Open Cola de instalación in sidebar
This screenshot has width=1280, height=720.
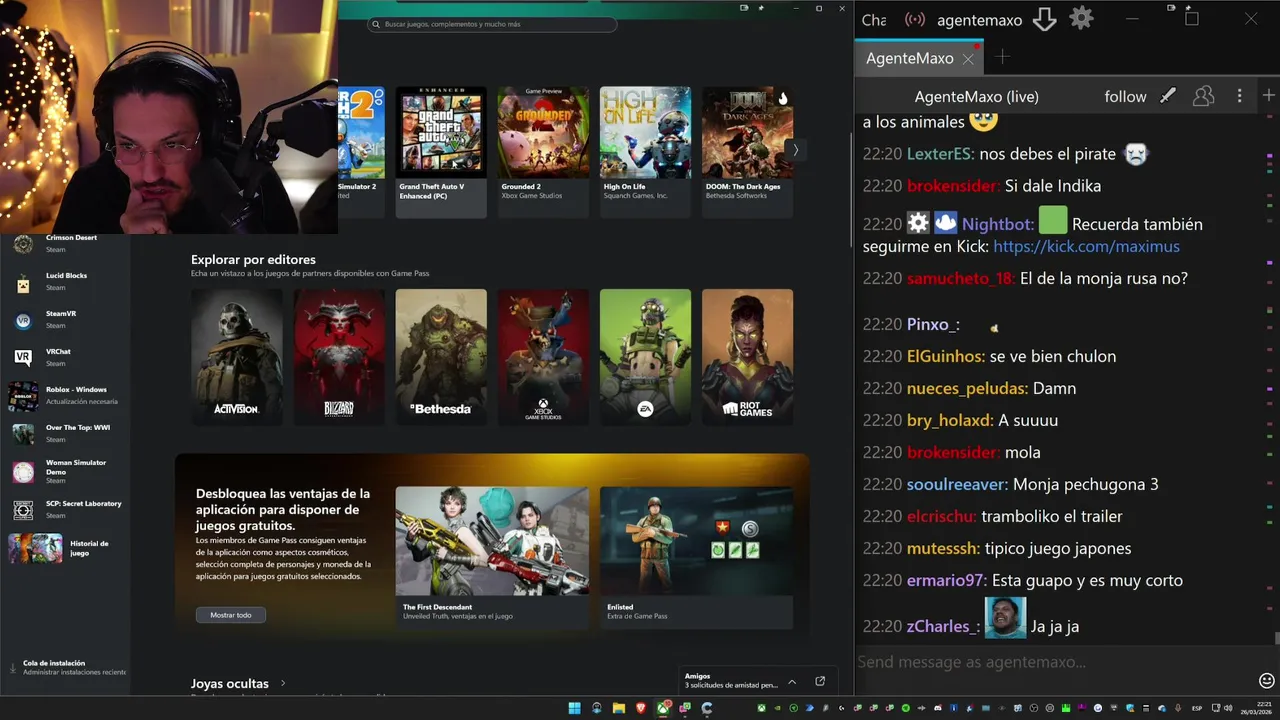[x=66, y=668]
